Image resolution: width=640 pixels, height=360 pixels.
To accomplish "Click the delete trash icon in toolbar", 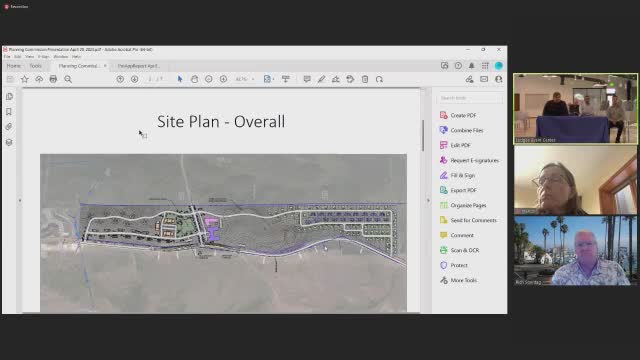I will (365, 79).
